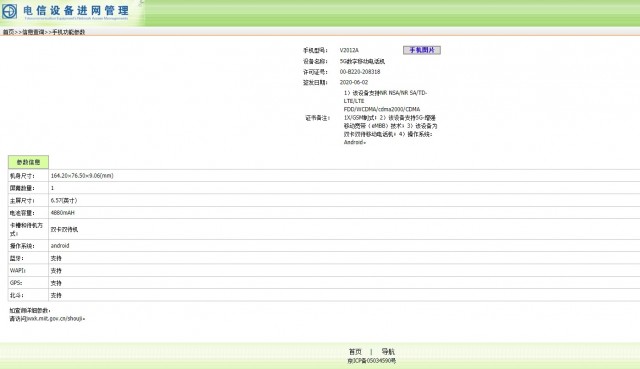Viewport: 640px width, 369px height.
Task: Click the 操作系统 row label
Action: [22, 246]
